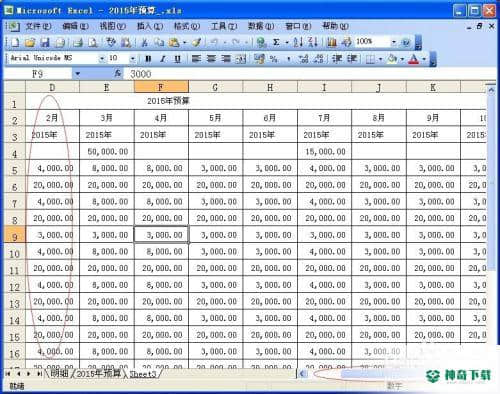Click the Format Painter brush
This screenshot has height=394, width=500.
(x=197, y=42)
